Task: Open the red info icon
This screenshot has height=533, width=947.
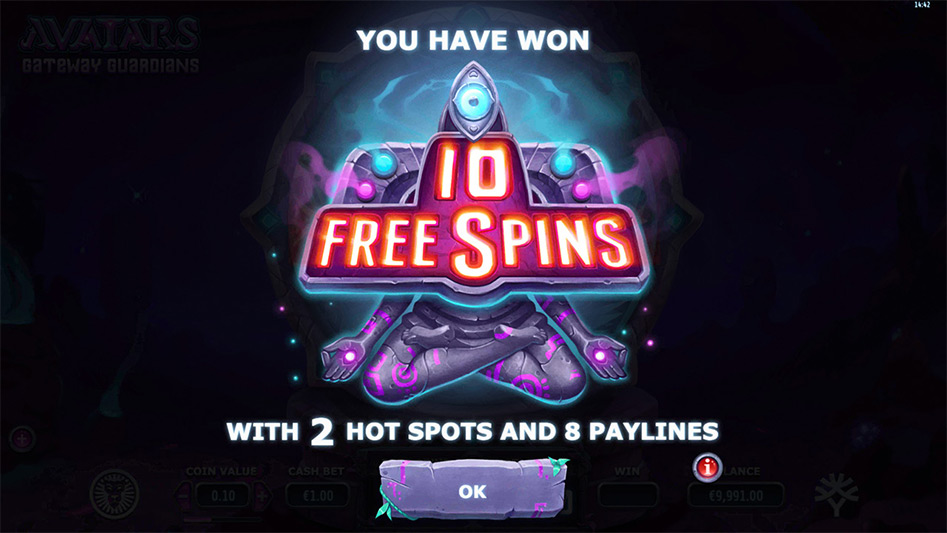Action: [707, 467]
